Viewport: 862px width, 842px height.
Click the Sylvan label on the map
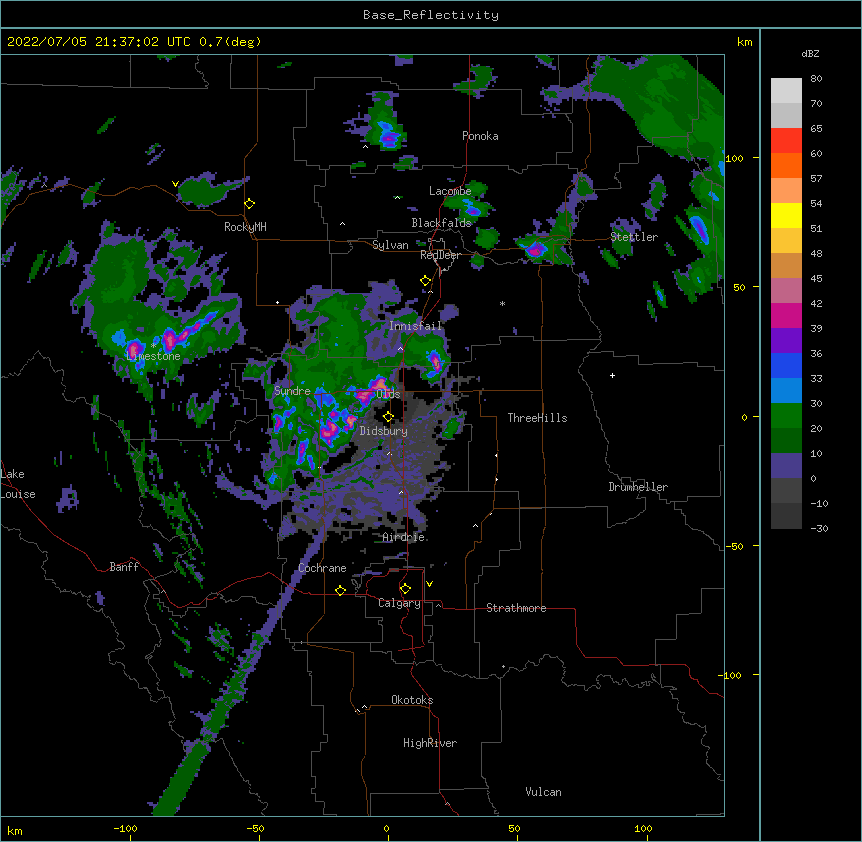[x=390, y=245]
